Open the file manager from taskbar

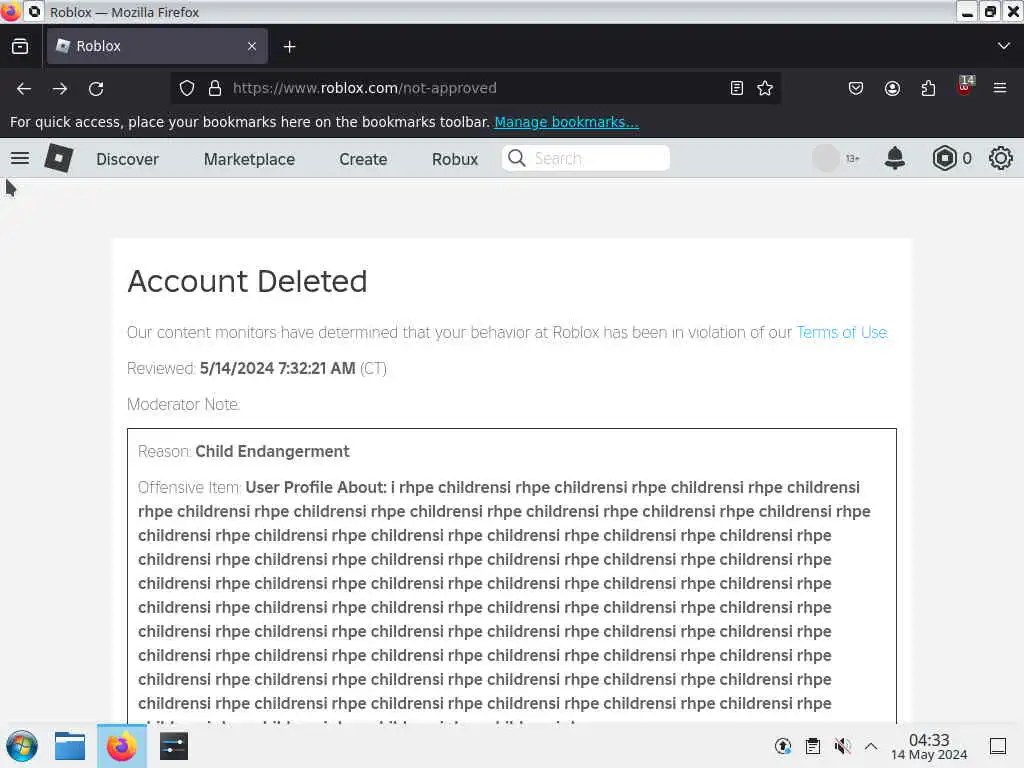click(70, 746)
